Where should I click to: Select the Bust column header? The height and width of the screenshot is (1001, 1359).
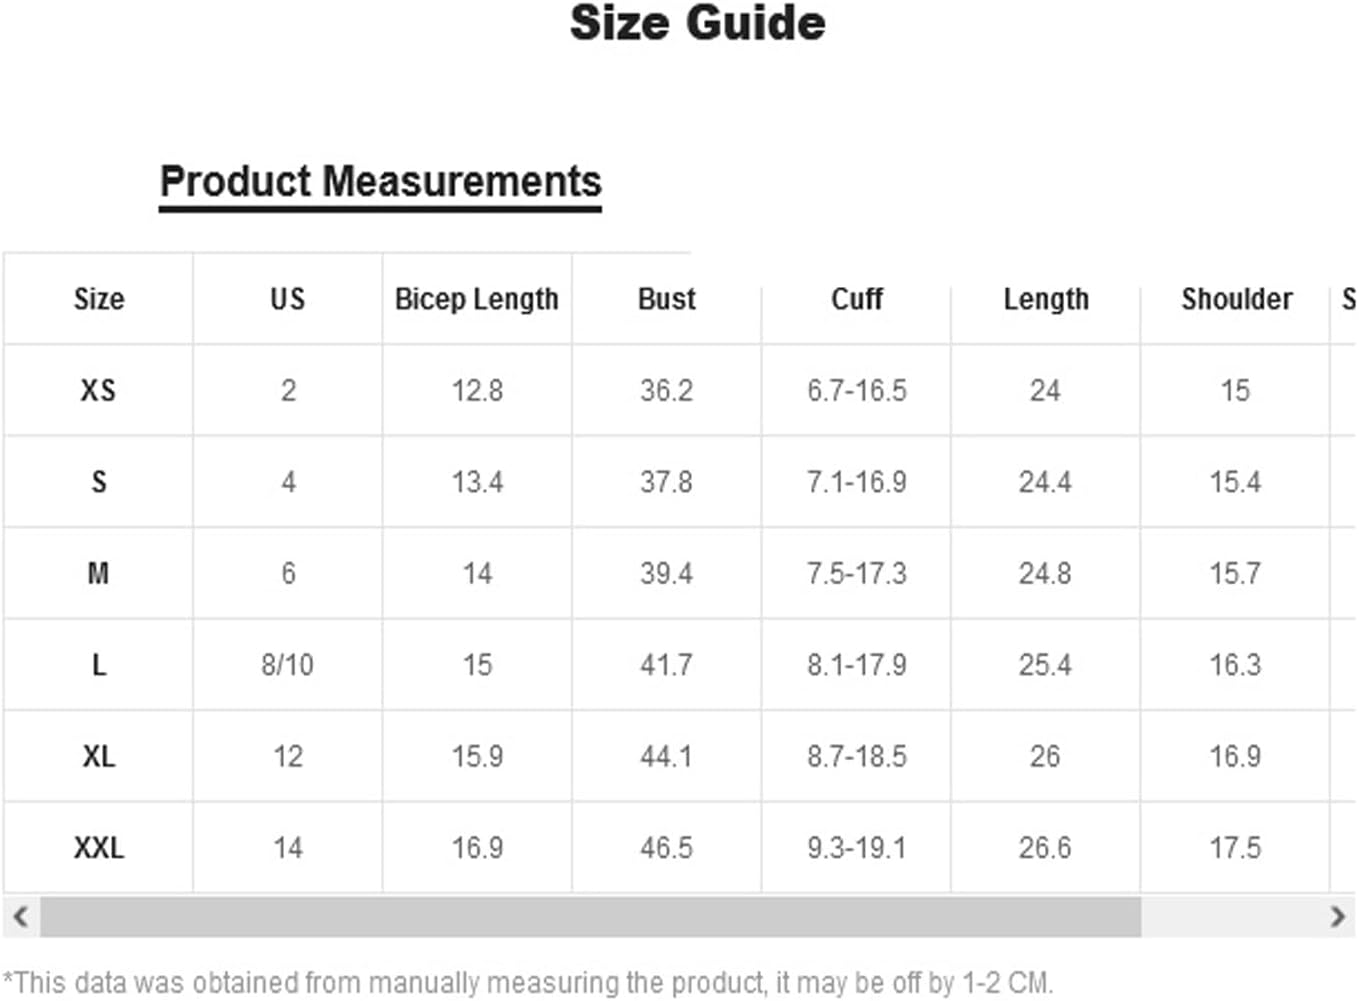tap(667, 299)
